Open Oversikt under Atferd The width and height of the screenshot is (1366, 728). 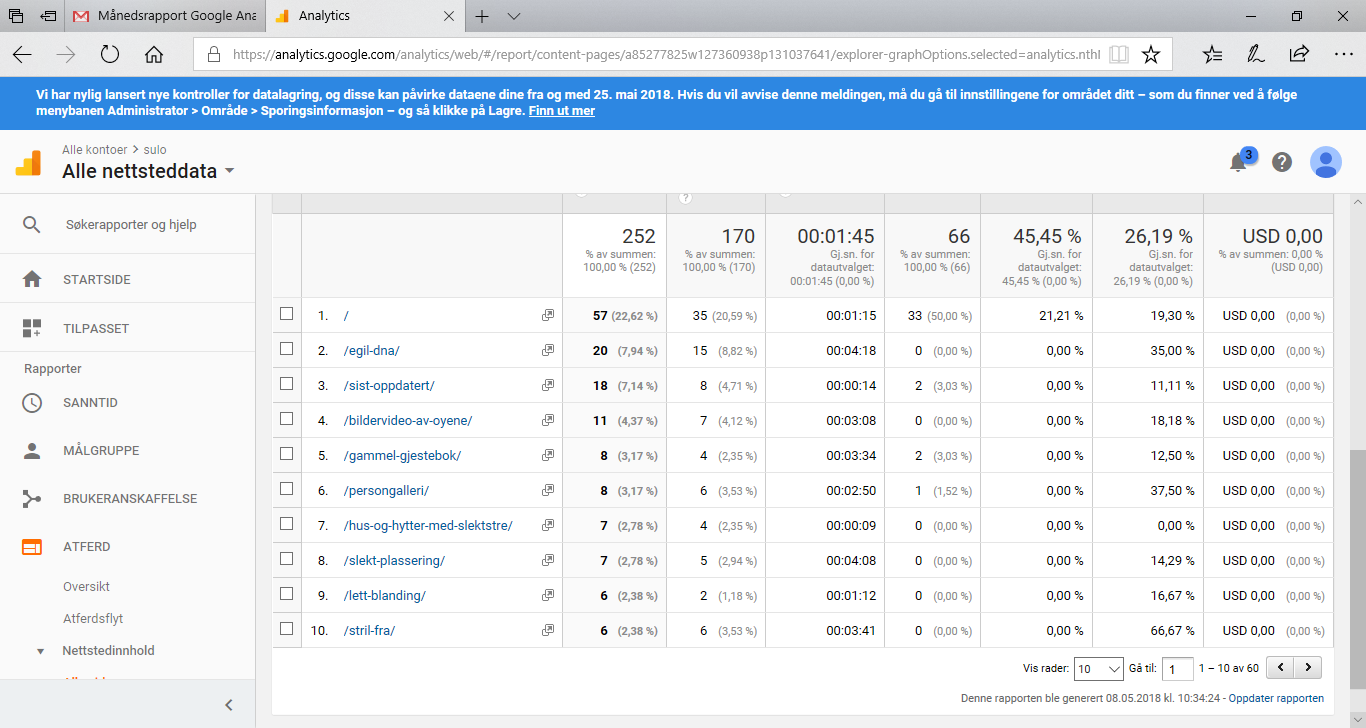(x=86, y=587)
